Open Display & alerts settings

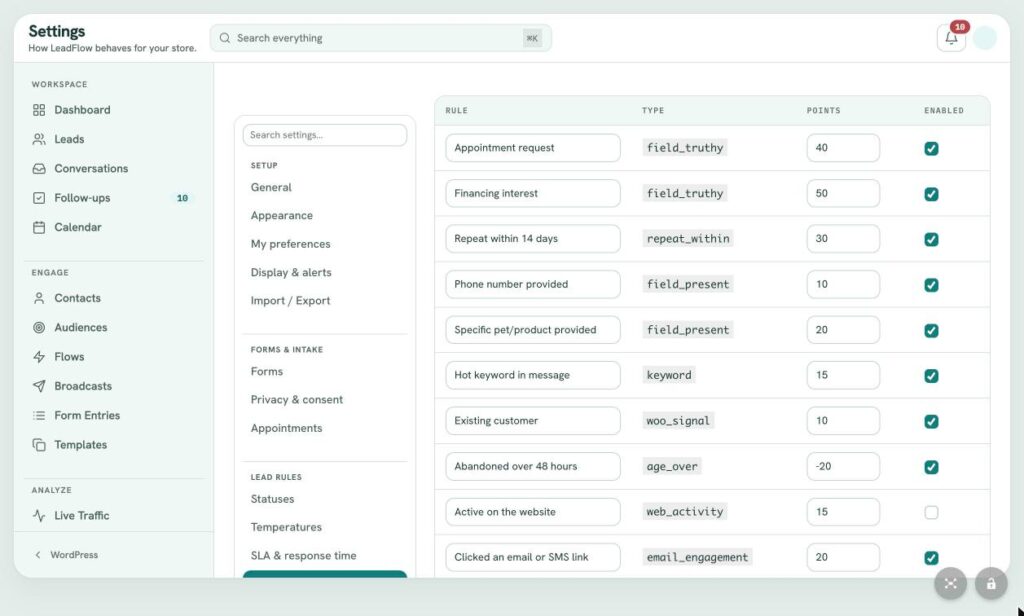(x=291, y=272)
